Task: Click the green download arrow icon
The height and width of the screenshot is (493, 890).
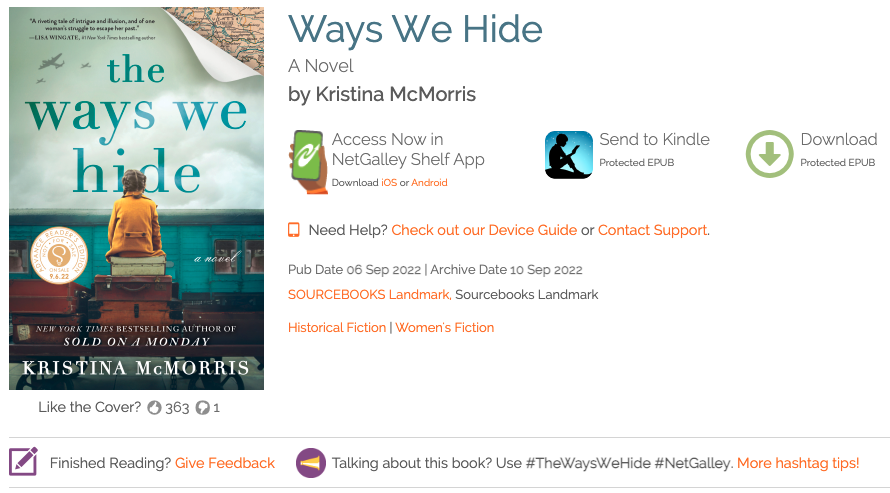Action: (769, 154)
